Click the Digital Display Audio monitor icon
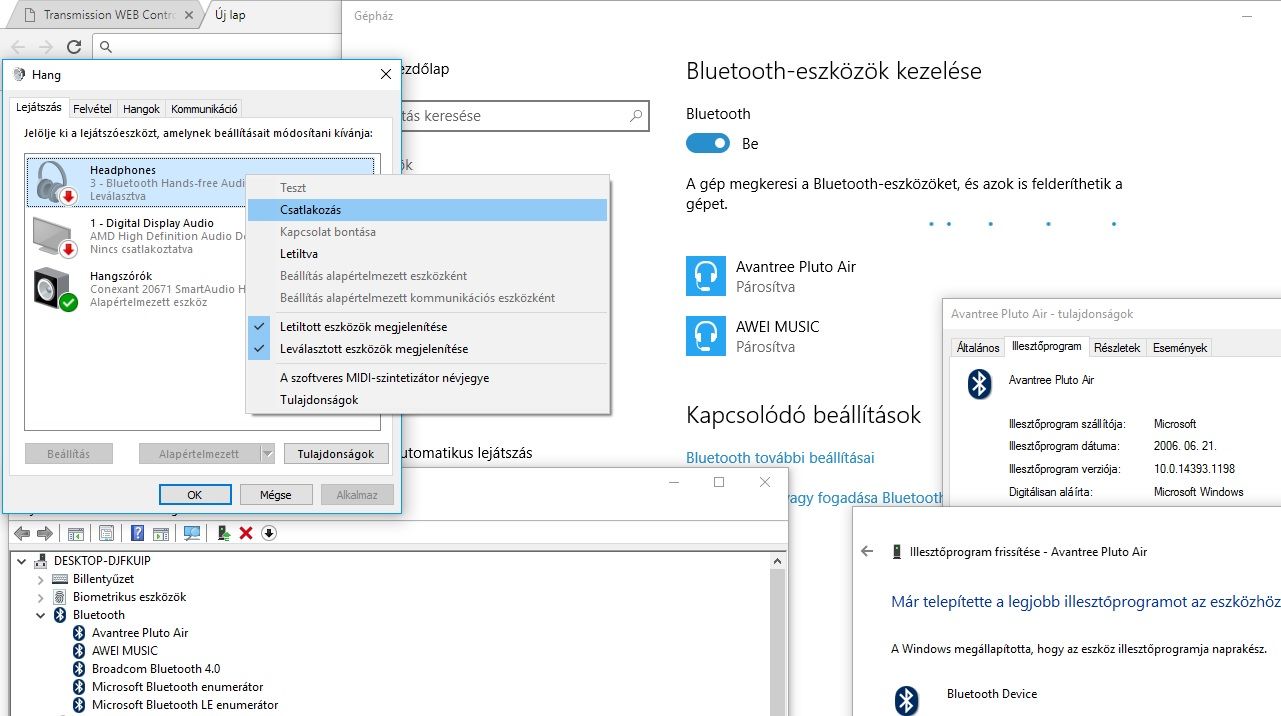1281x716 pixels. click(55, 236)
